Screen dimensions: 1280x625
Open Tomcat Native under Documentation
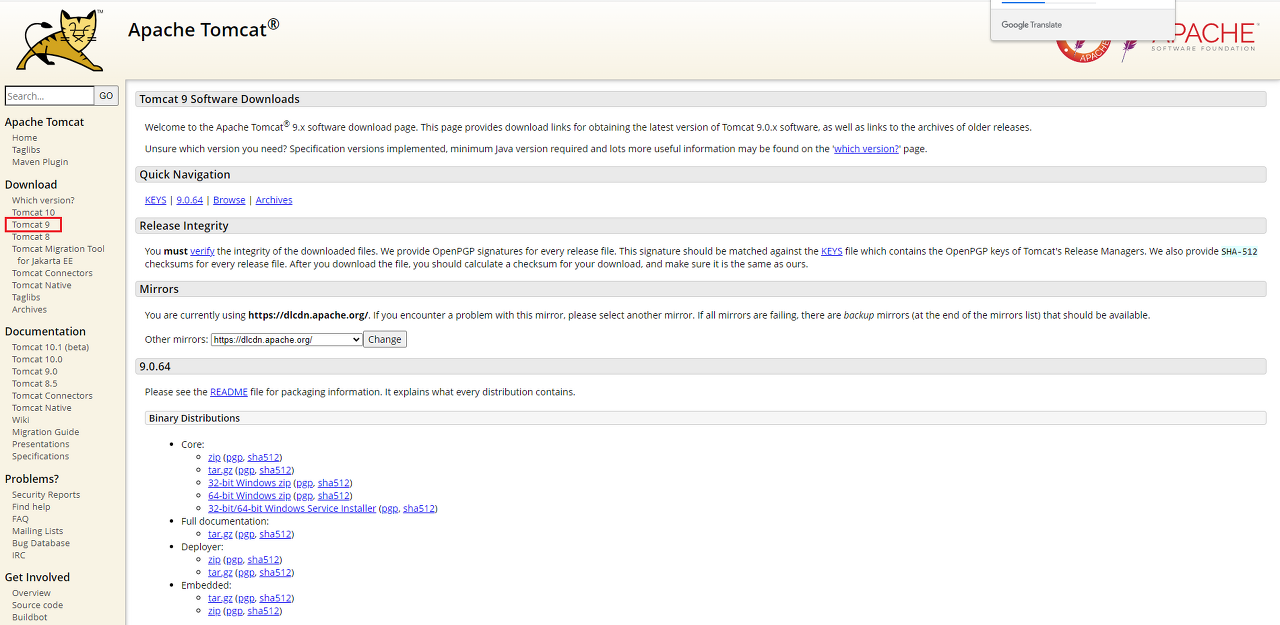[42, 408]
